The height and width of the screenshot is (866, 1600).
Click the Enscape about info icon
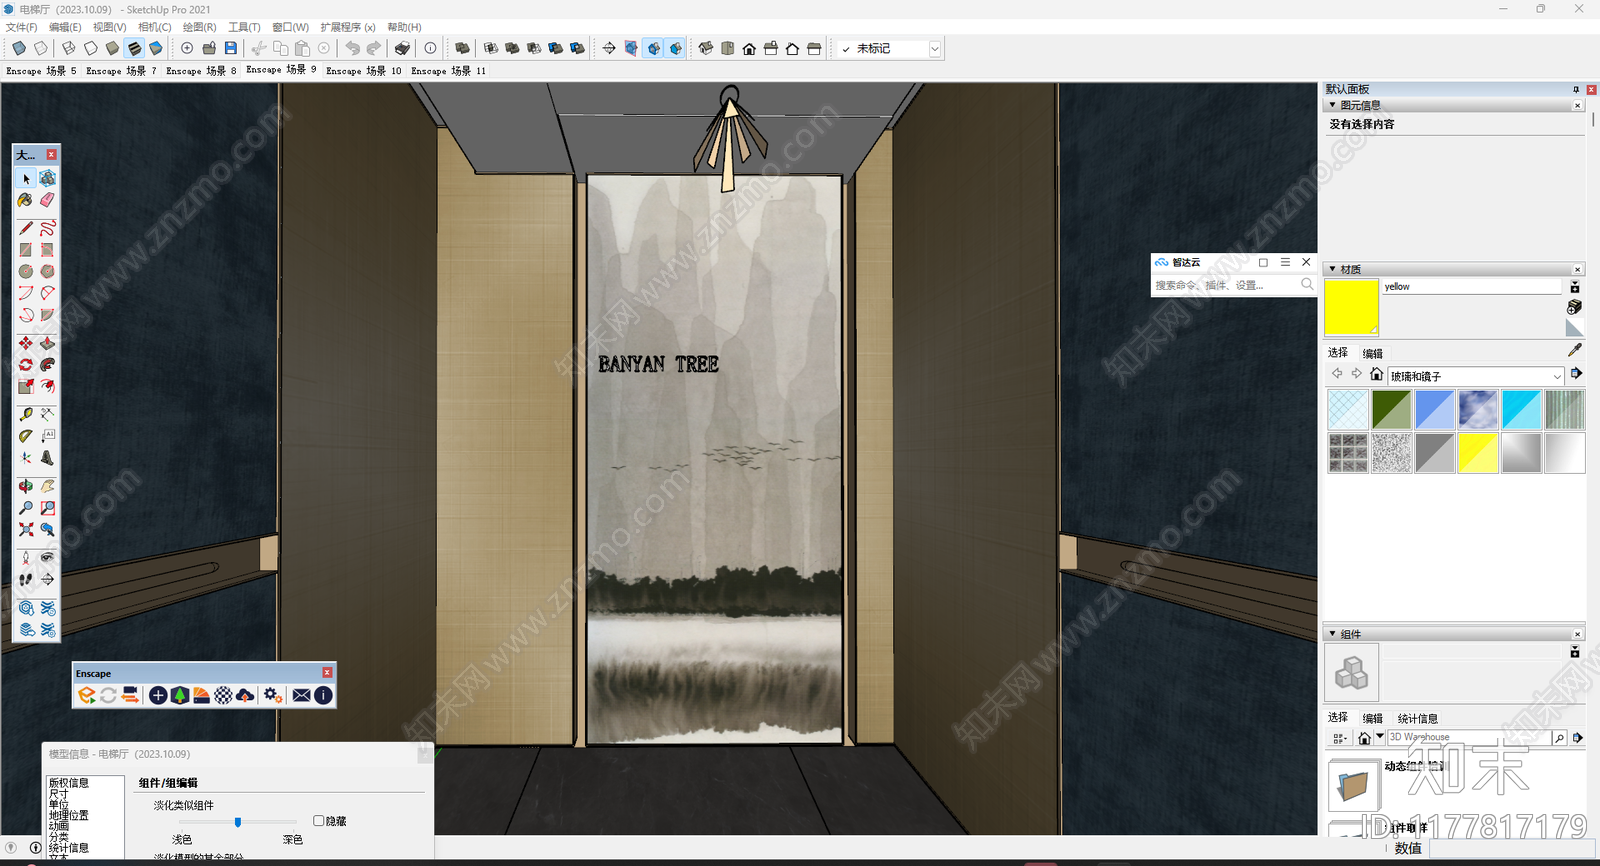tap(323, 695)
